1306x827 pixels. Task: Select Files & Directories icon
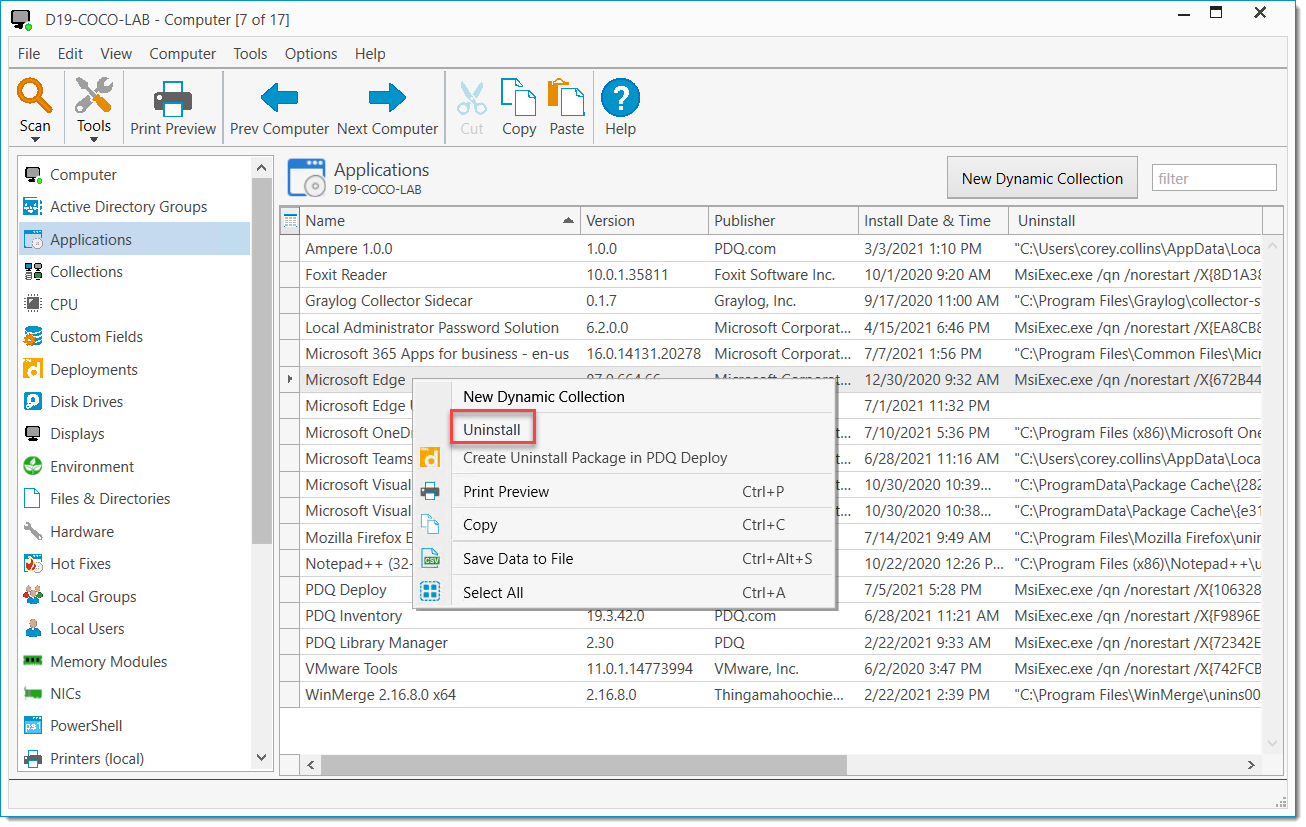[x=33, y=499]
